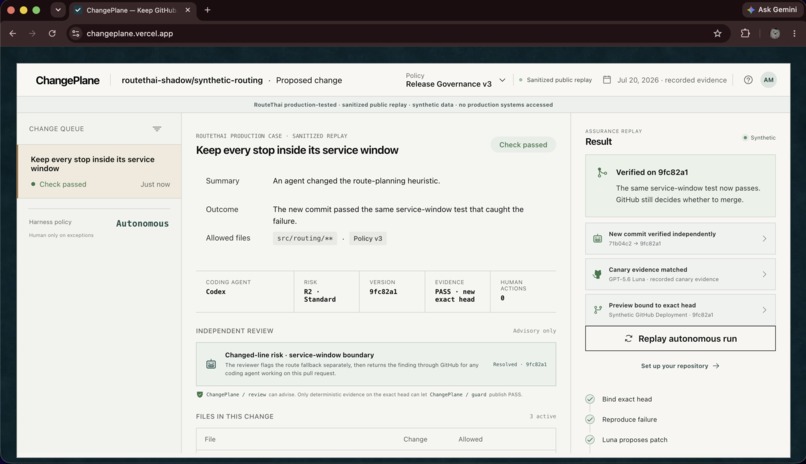The height and width of the screenshot is (464, 806).
Task: Click the Policy v3 chip
Action: [368, 238]
